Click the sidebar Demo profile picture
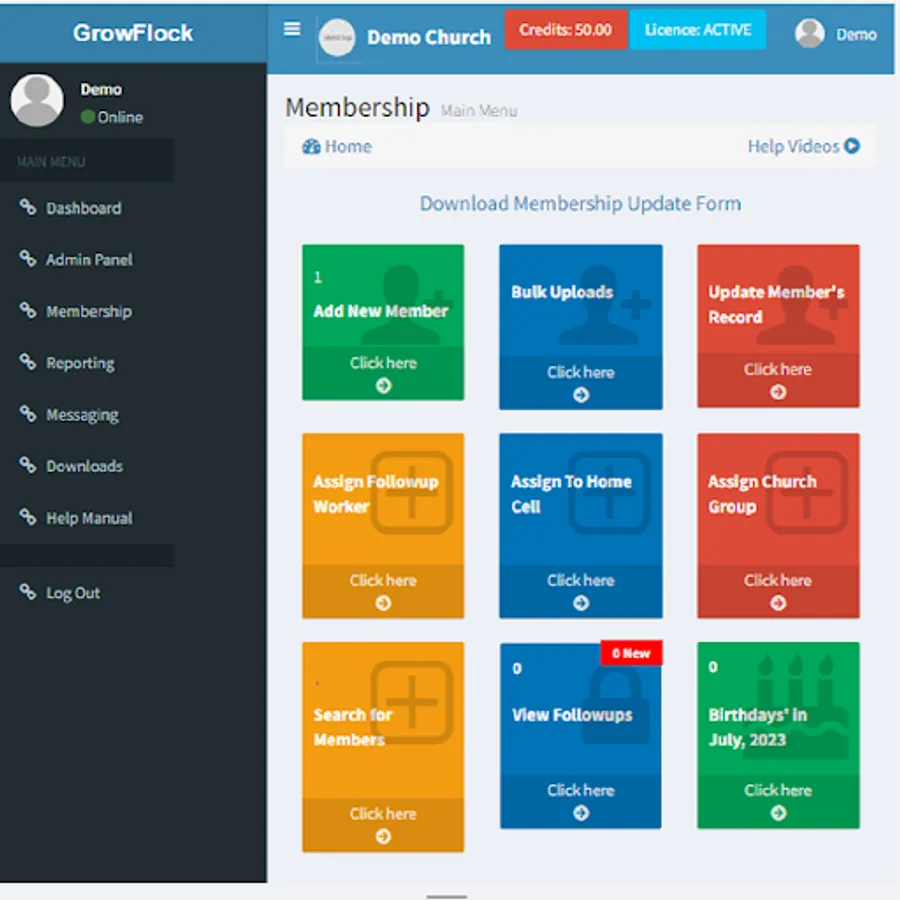 37,100
